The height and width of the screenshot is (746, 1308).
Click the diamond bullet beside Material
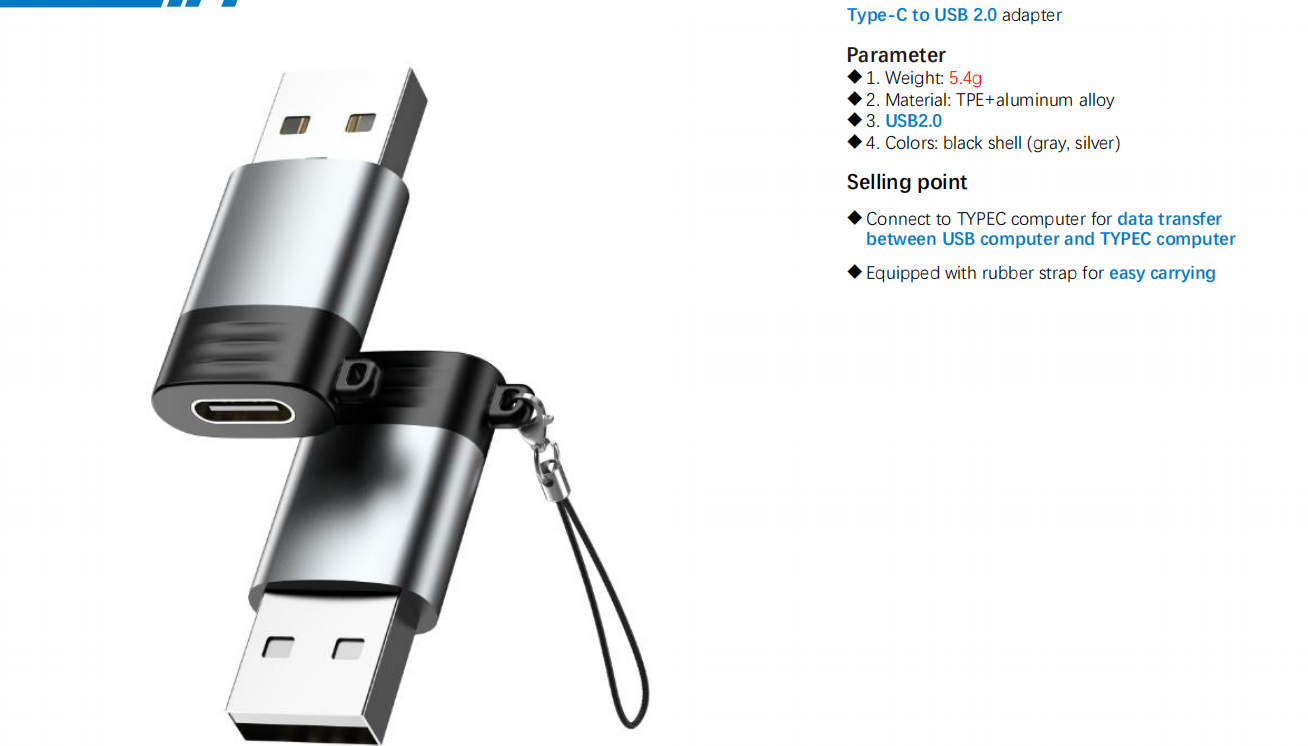click(x=854, y=99)
